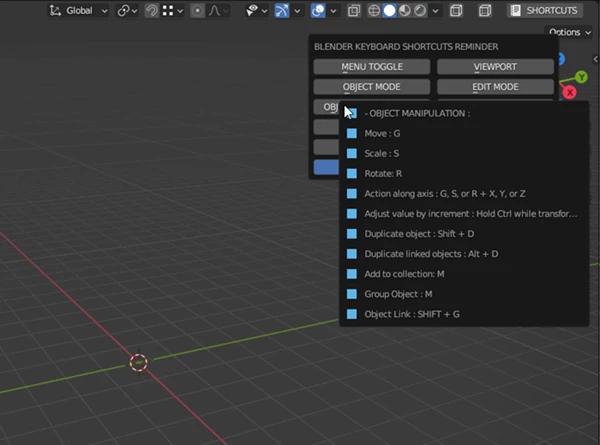
Task: Open the gizmos options dropdown arrow
Action: click(x=297, y=11)
